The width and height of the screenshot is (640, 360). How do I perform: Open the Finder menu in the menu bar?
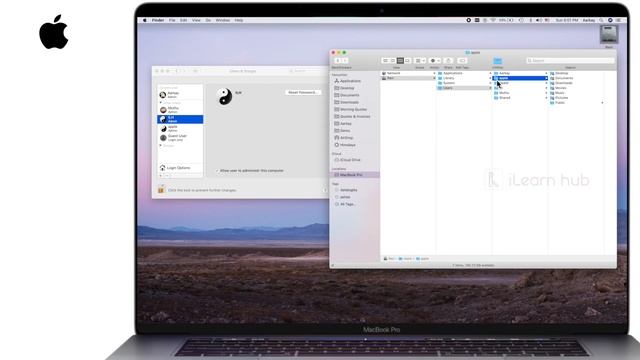click(x=158, y=20)
